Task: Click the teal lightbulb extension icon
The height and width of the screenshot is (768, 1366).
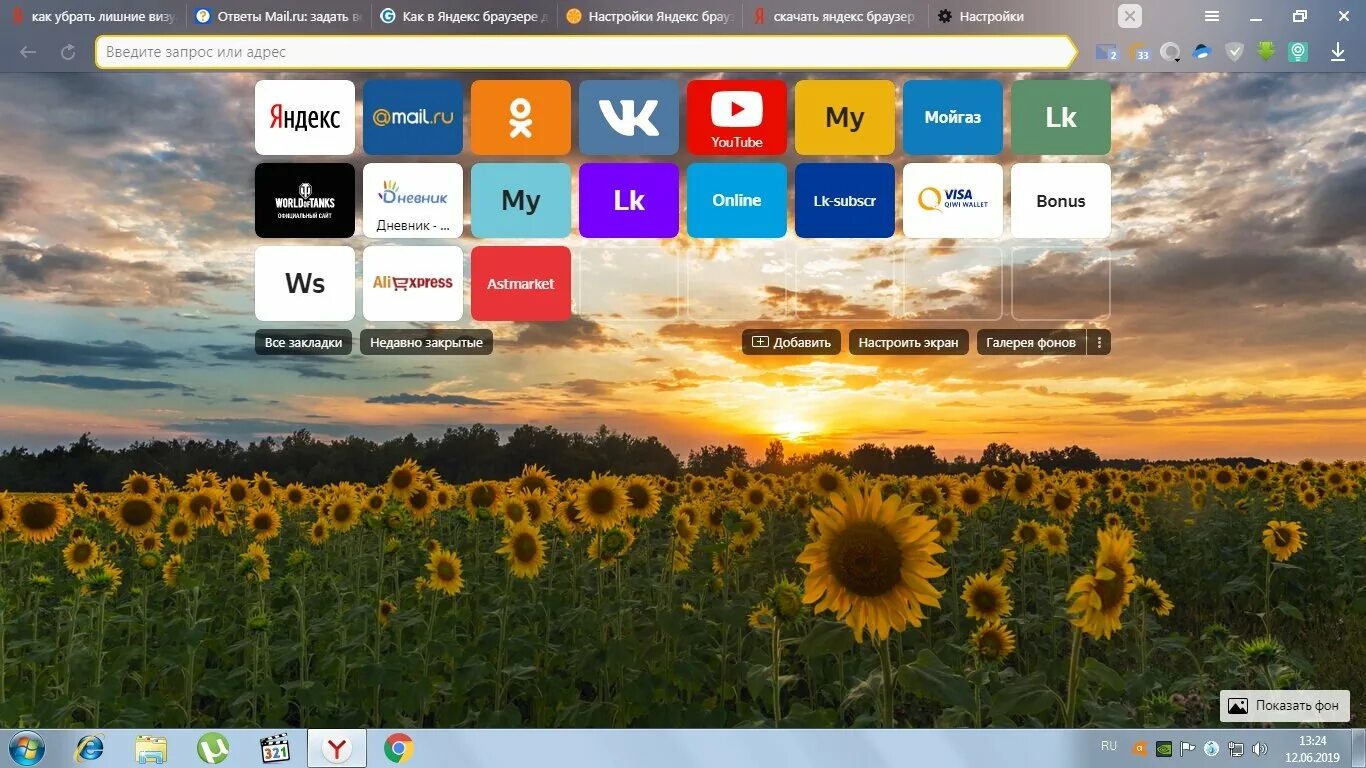Action: (1298, 52)
